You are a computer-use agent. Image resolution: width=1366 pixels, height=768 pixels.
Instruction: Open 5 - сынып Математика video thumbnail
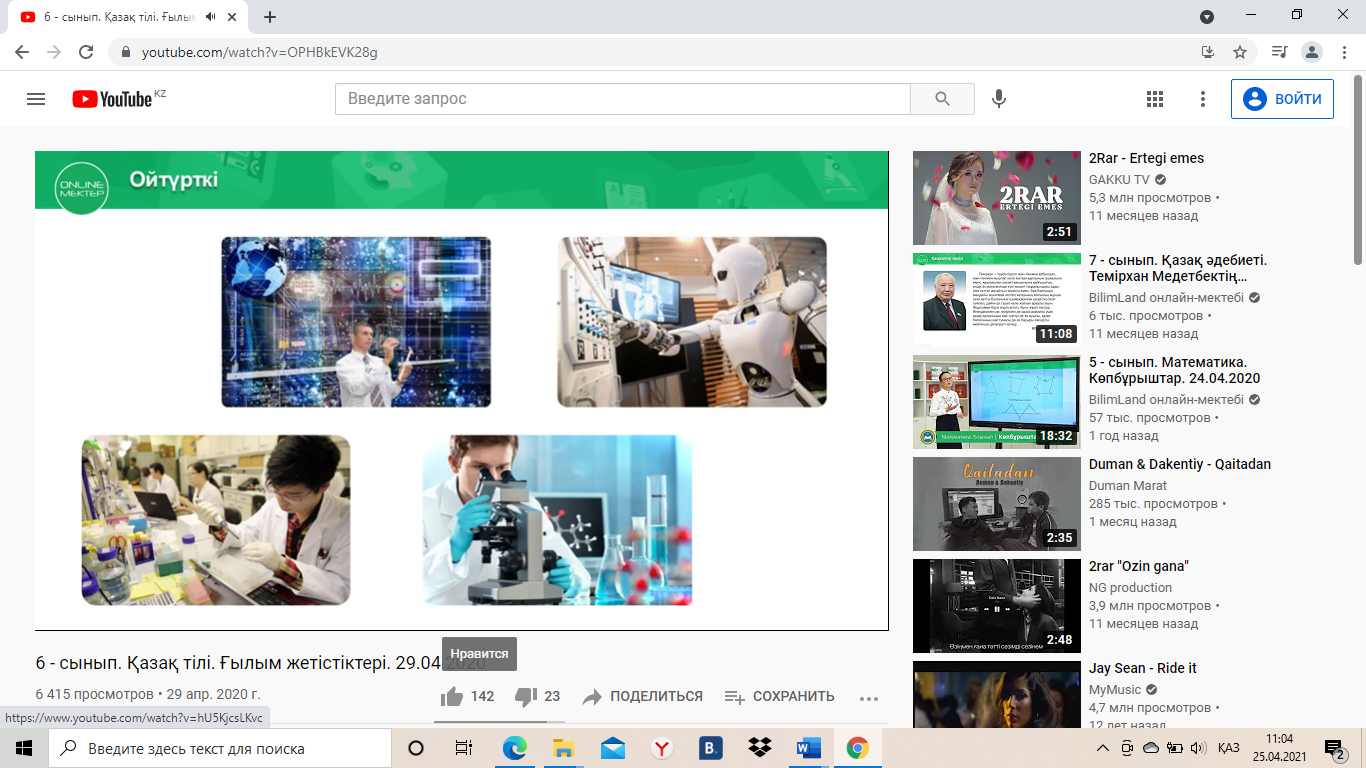coord(996,401)
